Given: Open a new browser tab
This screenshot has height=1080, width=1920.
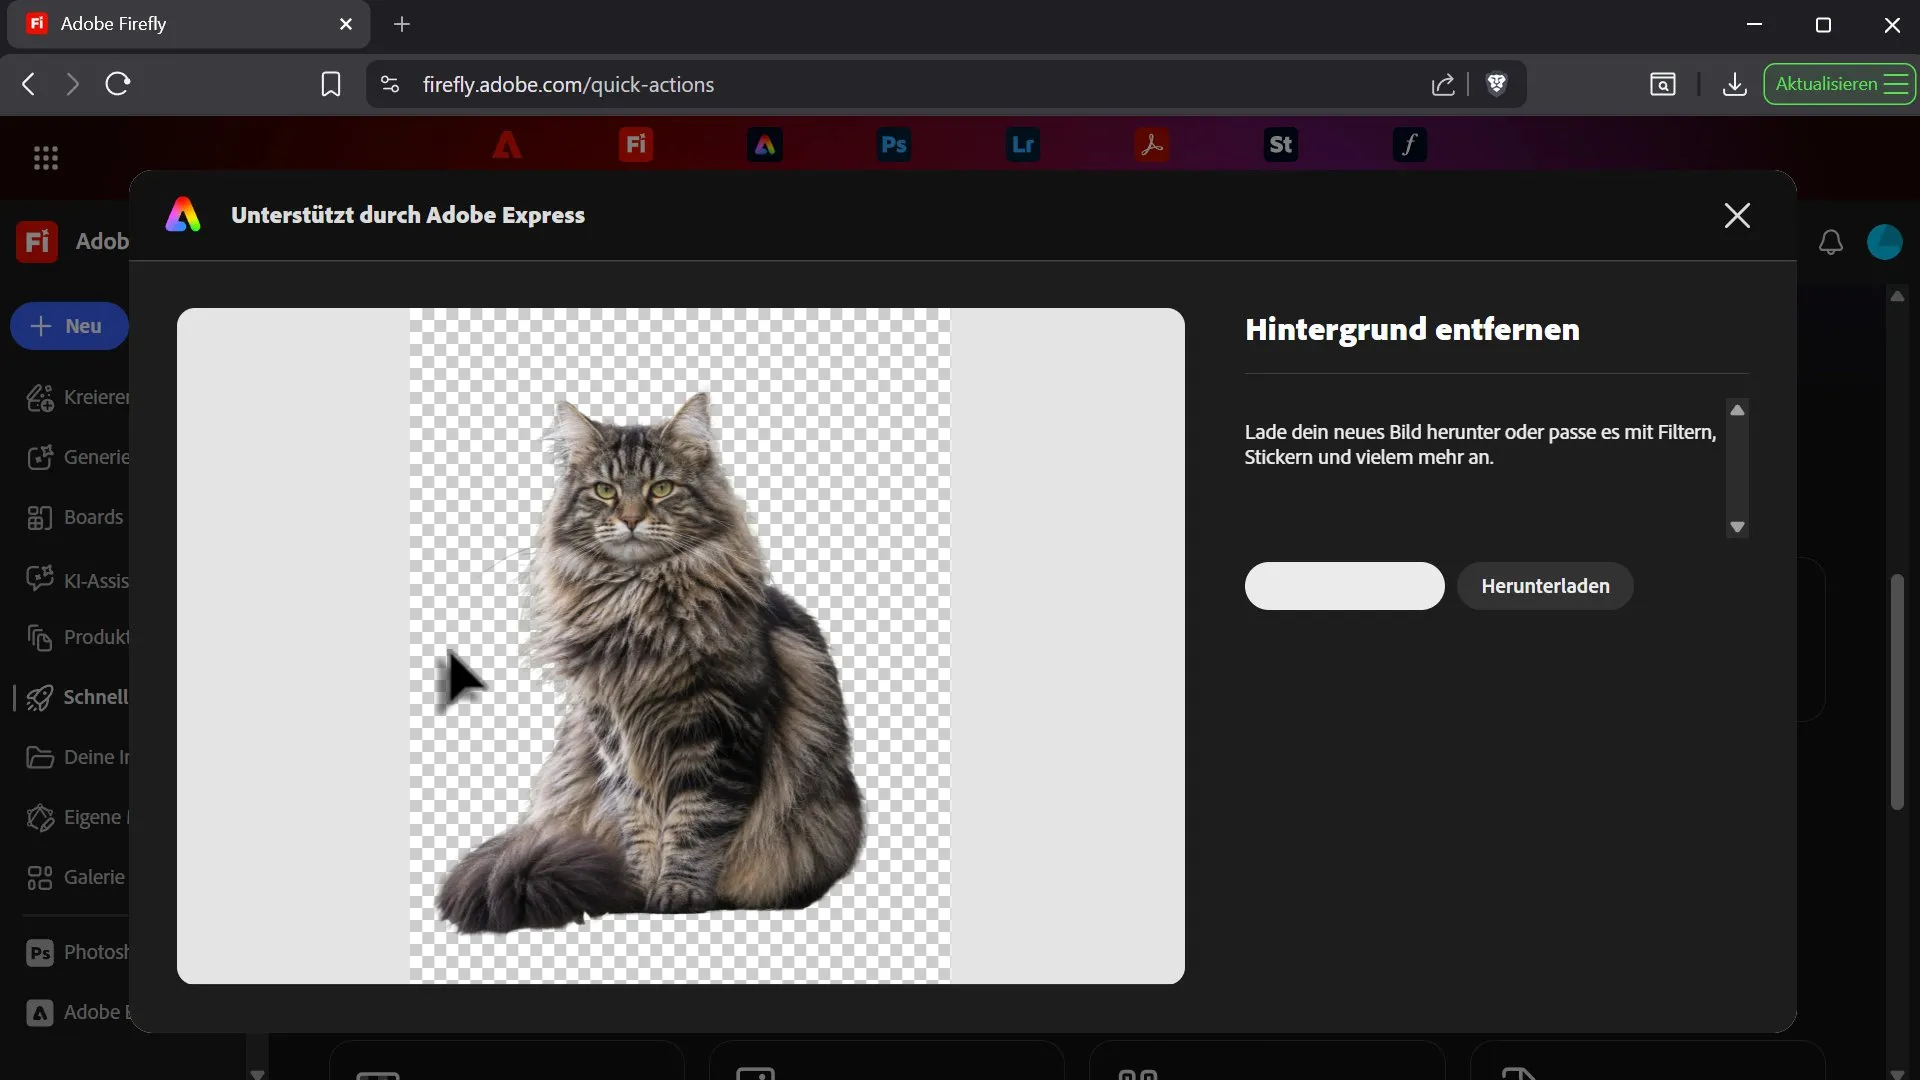Looking at the screenshot, I should tap(402, 24).
